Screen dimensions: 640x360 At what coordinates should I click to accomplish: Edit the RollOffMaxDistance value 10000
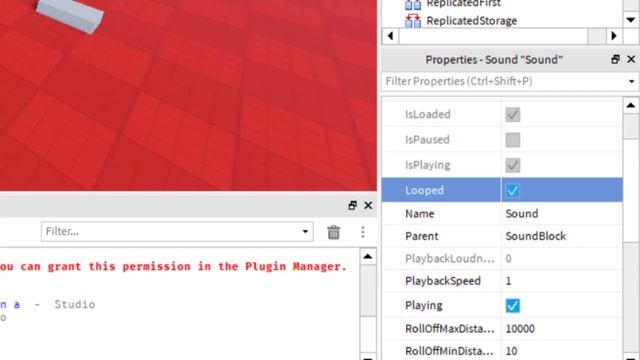click(520, 329)
